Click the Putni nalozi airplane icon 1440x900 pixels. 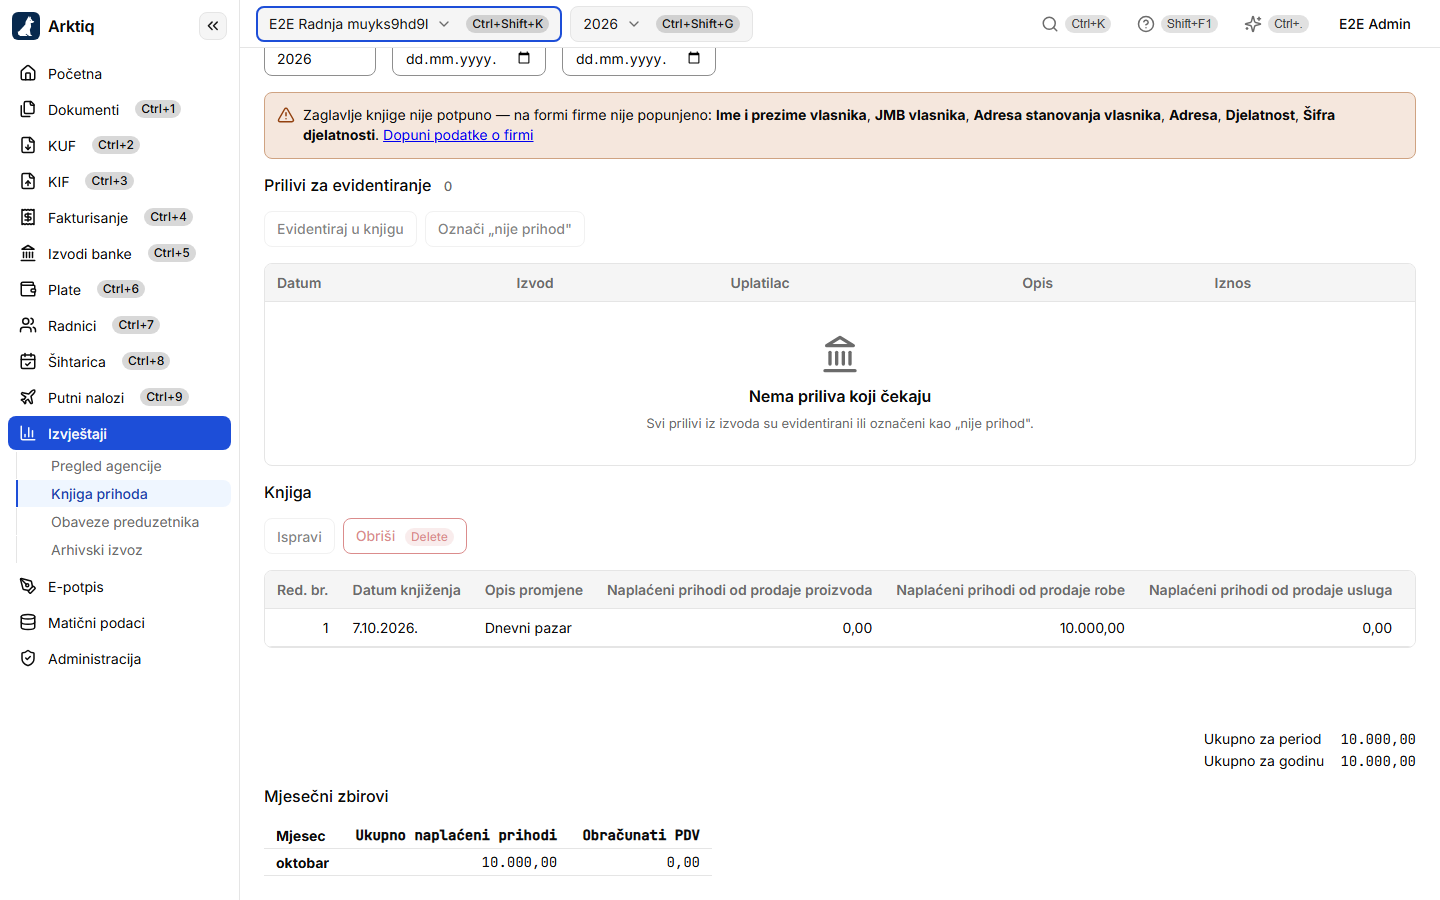(28, 397)
